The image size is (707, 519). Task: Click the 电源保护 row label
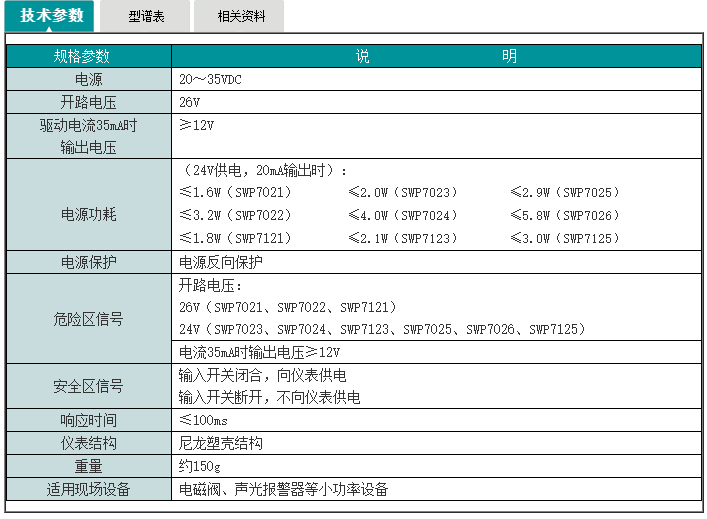(x=89, y=262)
